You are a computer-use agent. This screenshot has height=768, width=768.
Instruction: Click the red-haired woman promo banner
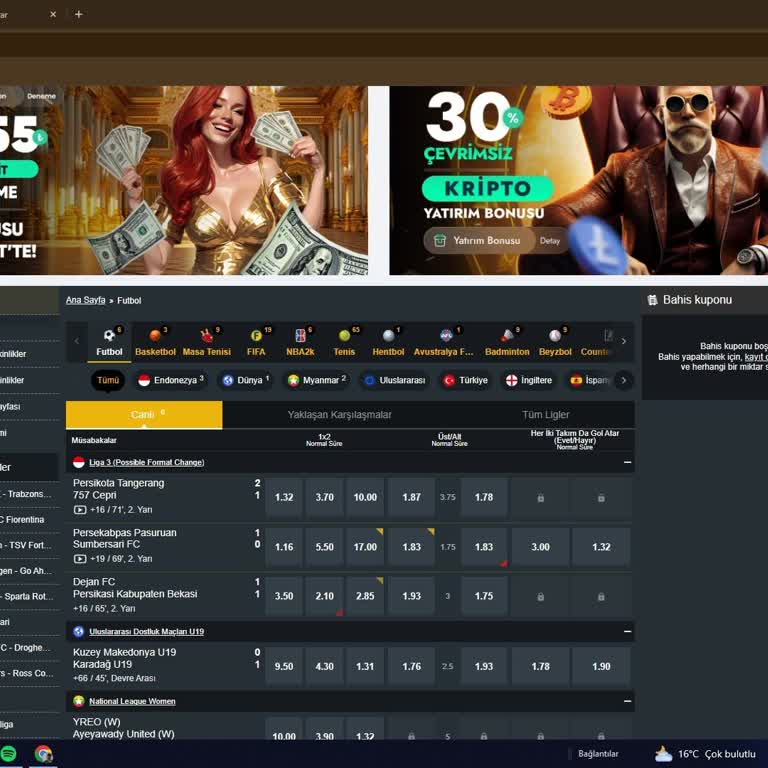pyautogui.click(x=184, y=181)
